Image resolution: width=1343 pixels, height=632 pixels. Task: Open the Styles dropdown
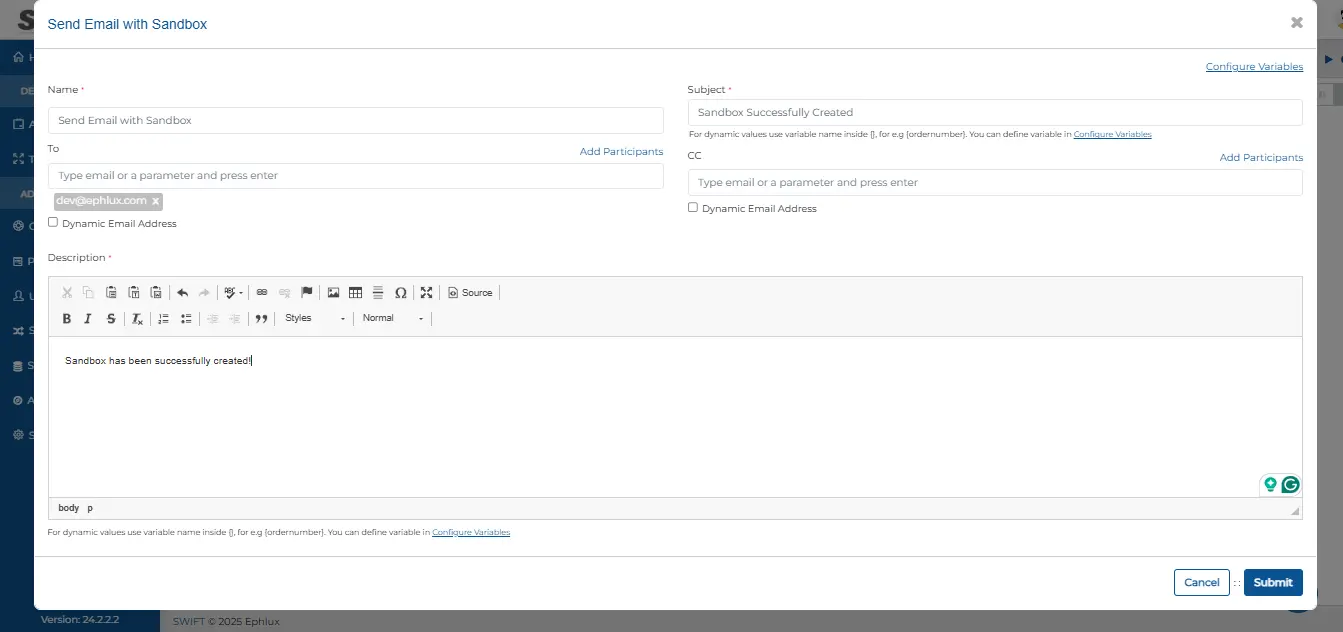click(x=315, y=319)
